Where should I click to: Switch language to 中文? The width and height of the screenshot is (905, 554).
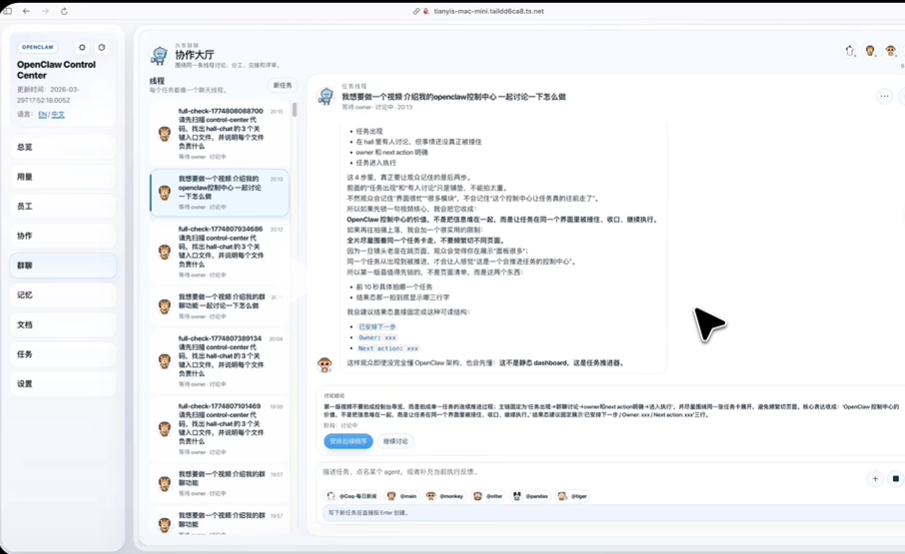[58, 114]
